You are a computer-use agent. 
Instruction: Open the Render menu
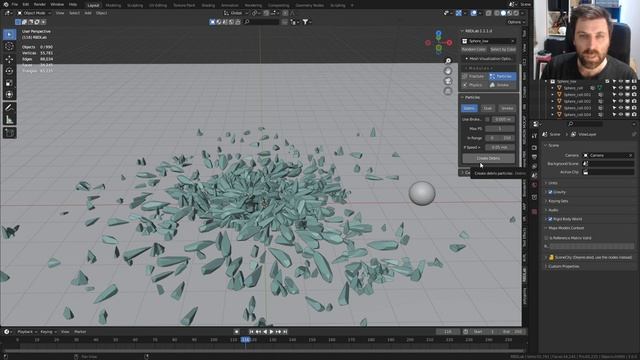pyautogui.click(x=40, y=4)
